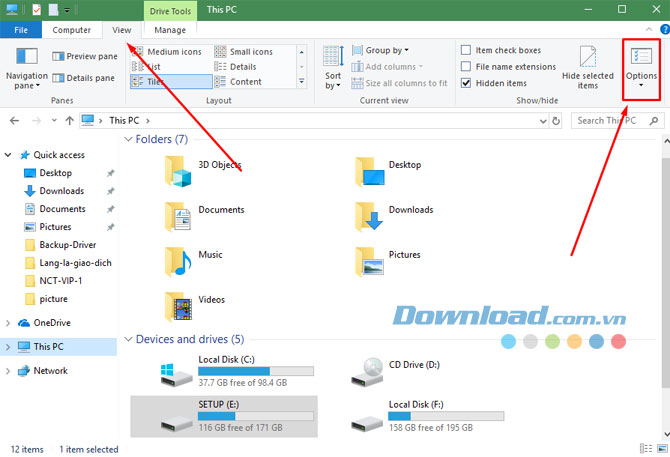Go up one folder level
Viewport: 670px width, 457px height.
70,121
